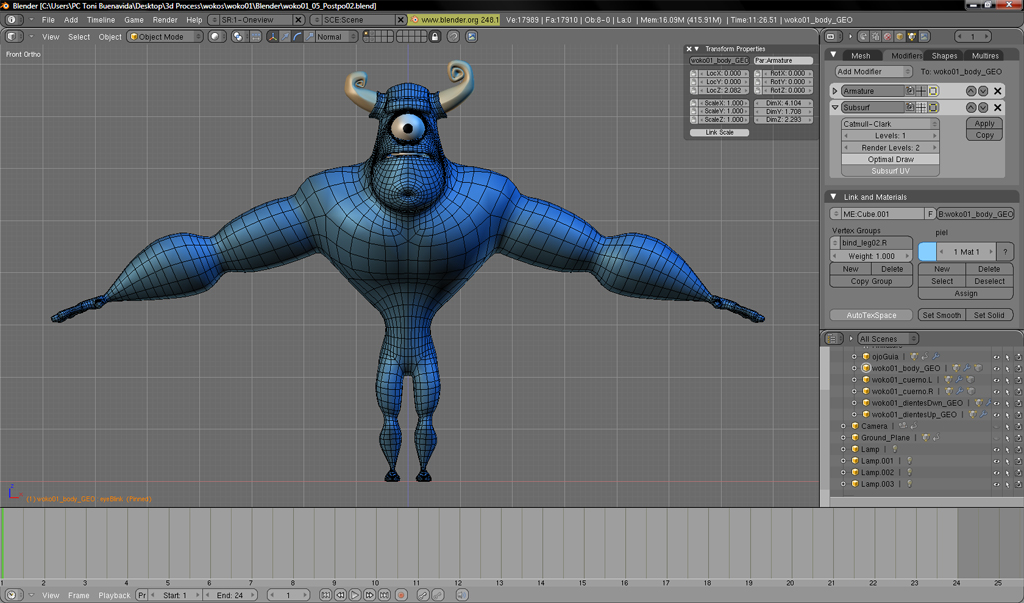Expand the Armature modifier panel
This screenshot has height=603, width=1024.
pos(835,91)
